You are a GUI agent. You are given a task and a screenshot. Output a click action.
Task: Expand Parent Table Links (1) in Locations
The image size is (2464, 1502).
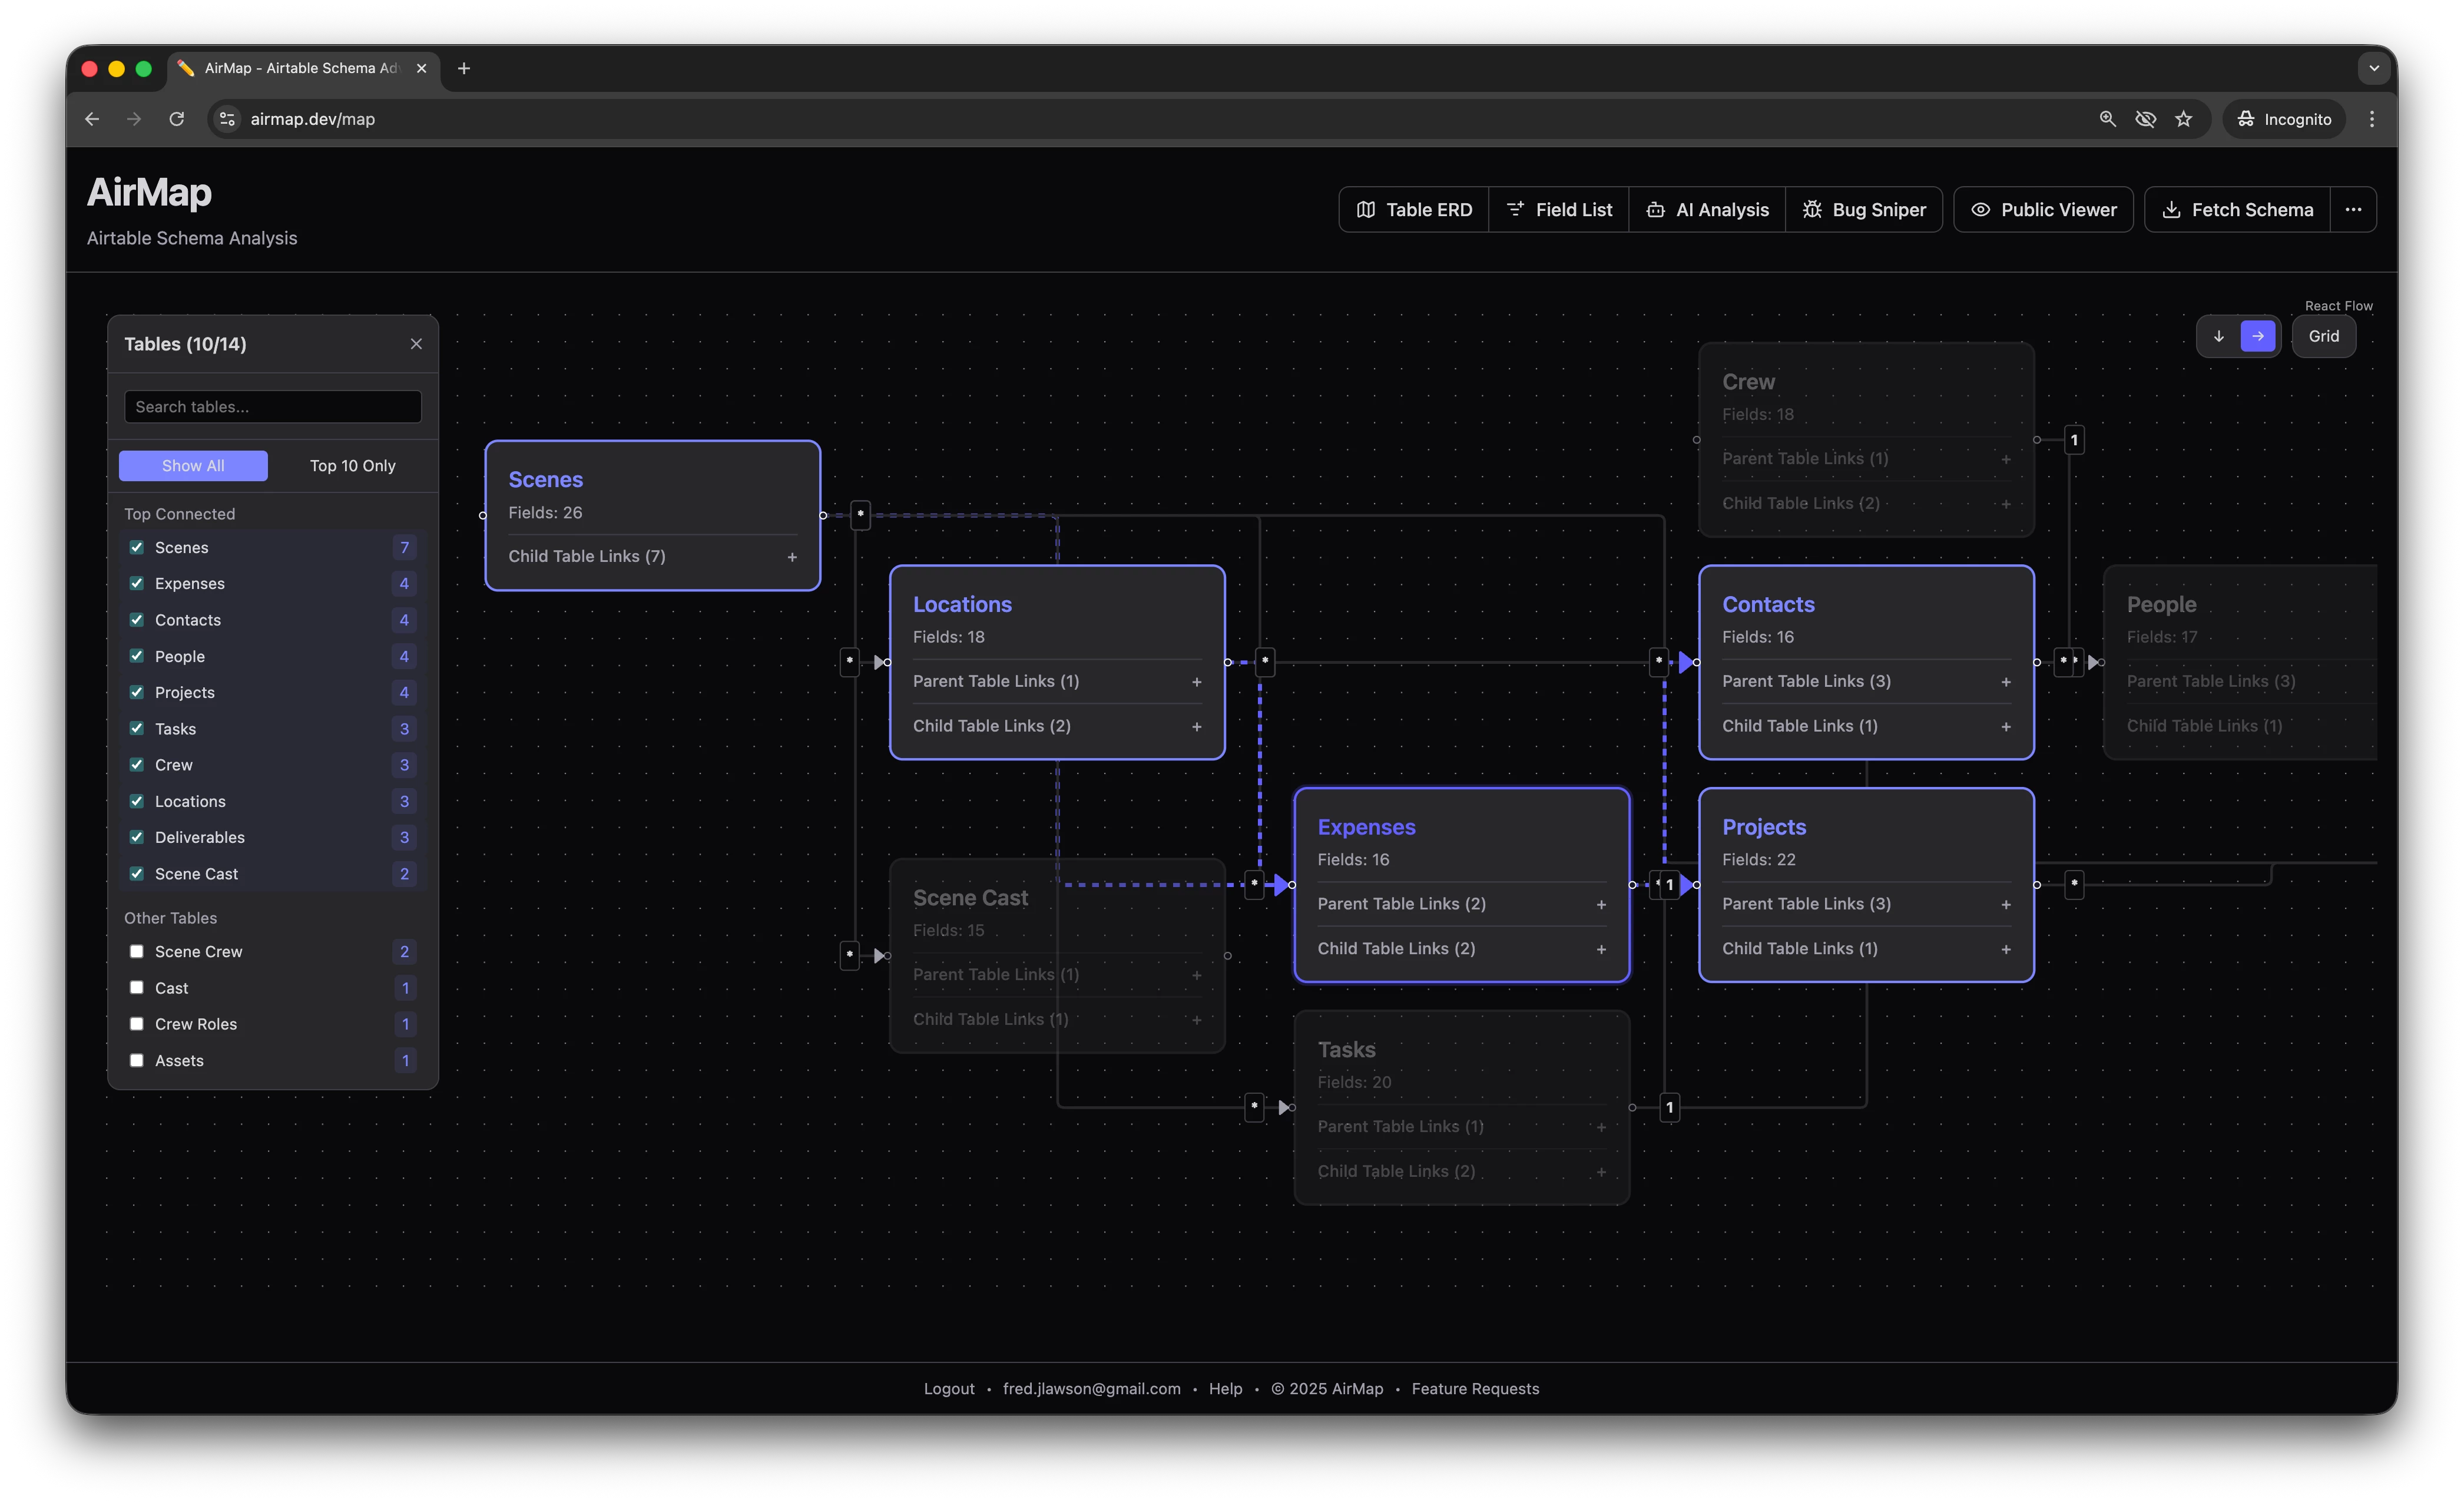click(1196, 682)
